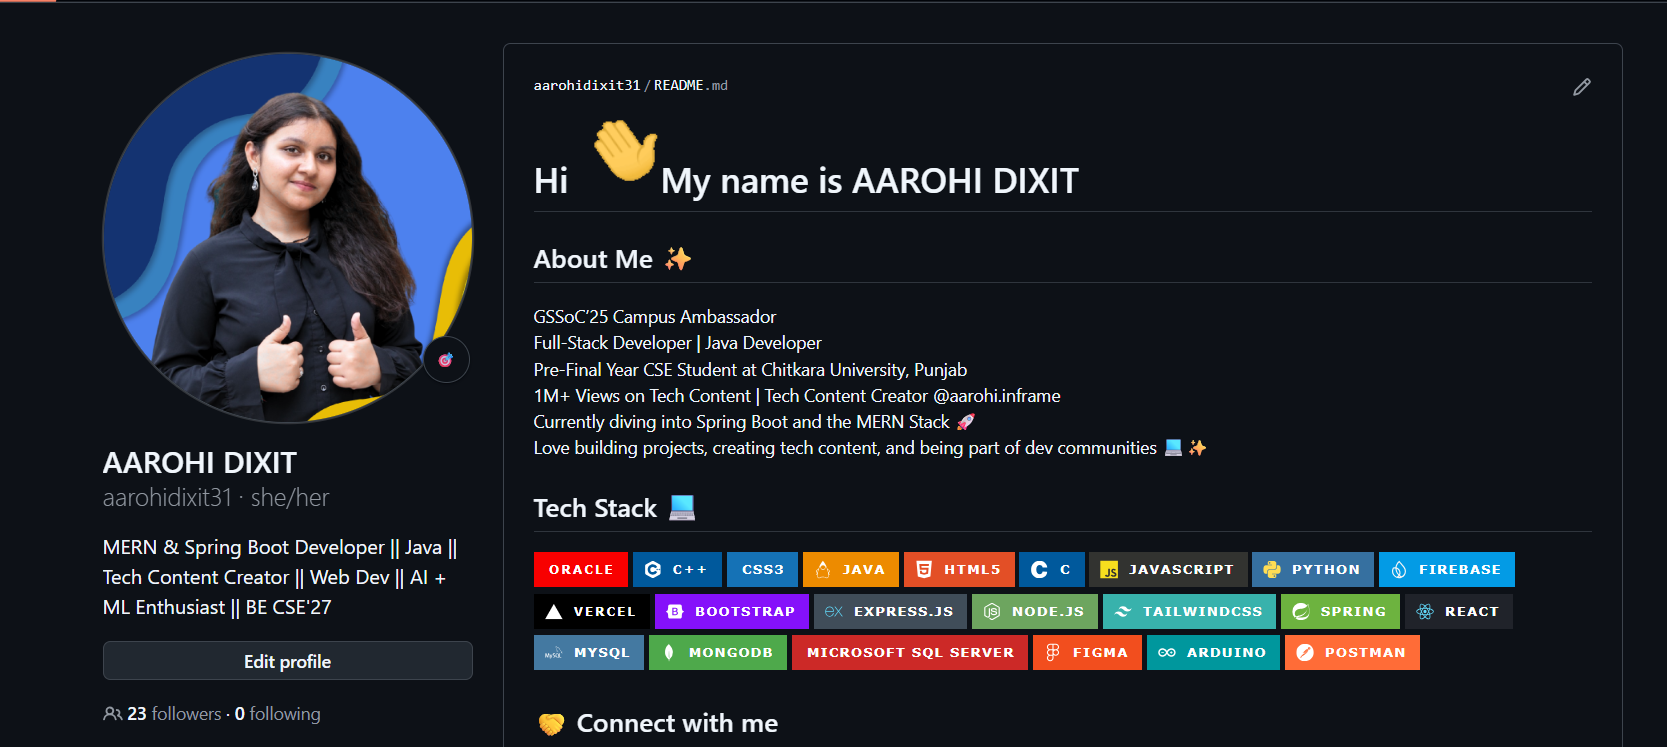Click the waving hand emoji in heading
The height and width of the screenshot is (747, 1667).
click(x=626, y=151)
